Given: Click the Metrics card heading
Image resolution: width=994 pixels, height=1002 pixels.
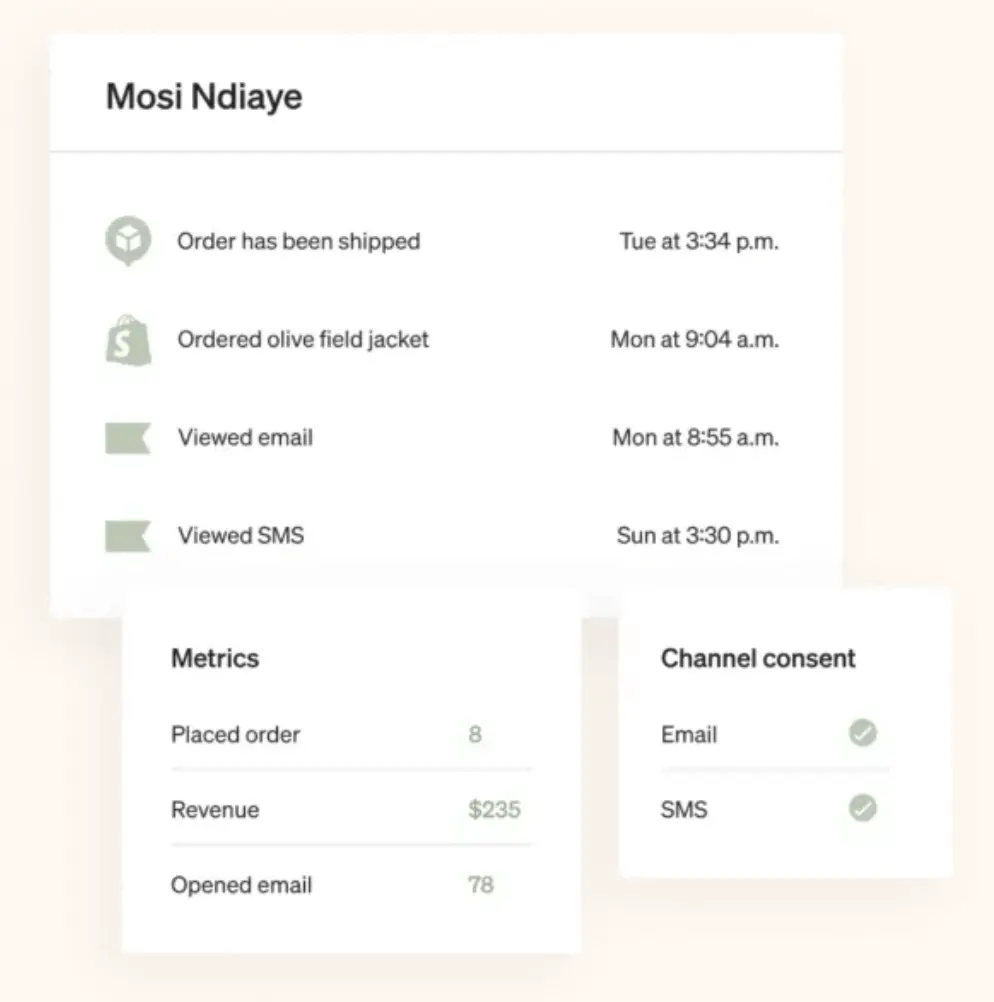Looking at the screenshot, I should coord(215,658).
